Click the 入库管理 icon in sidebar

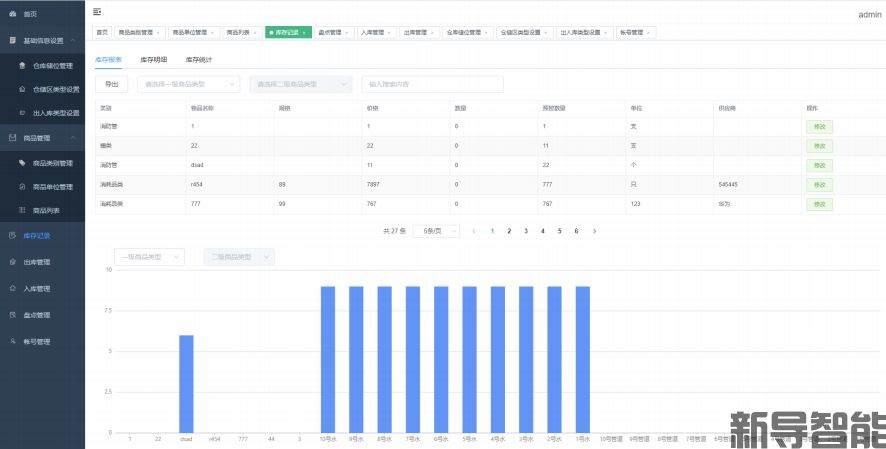pos(12,288)
